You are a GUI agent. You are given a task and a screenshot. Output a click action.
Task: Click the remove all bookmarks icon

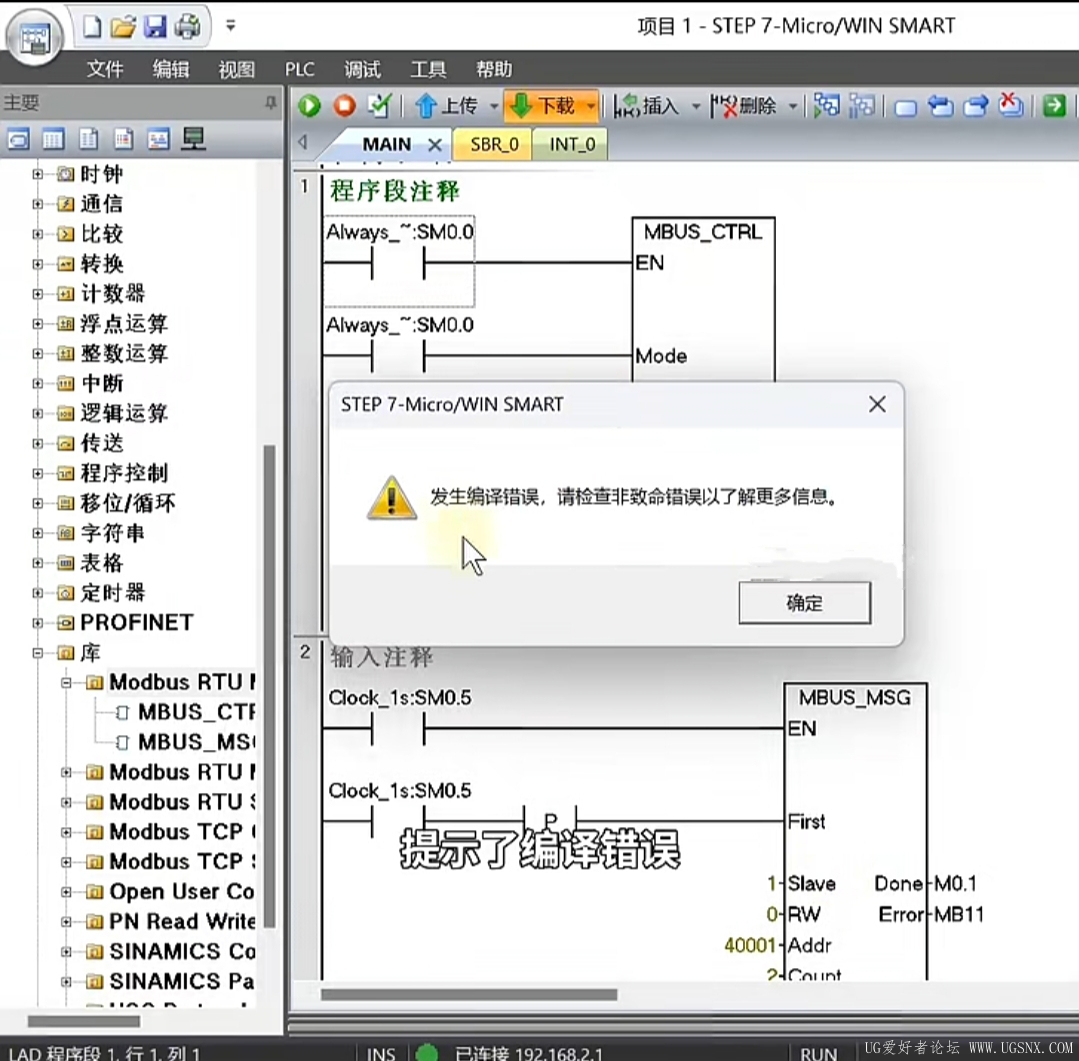click(x=1010, y=105)
